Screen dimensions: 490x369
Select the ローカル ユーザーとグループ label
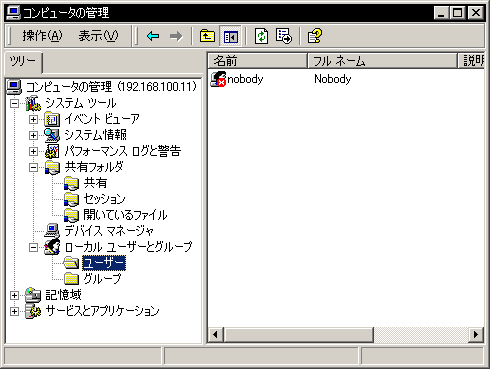128,247
